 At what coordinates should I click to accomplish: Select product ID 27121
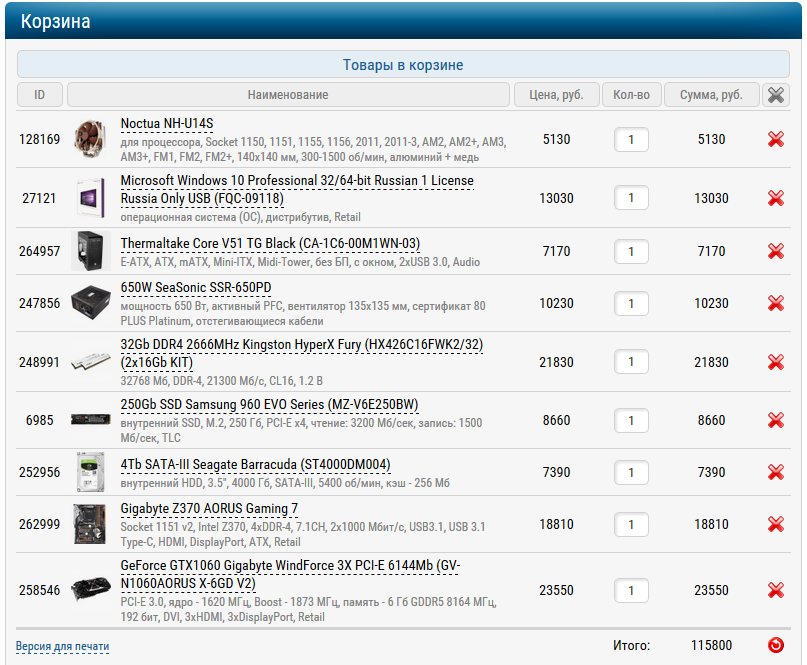point(39,198)
